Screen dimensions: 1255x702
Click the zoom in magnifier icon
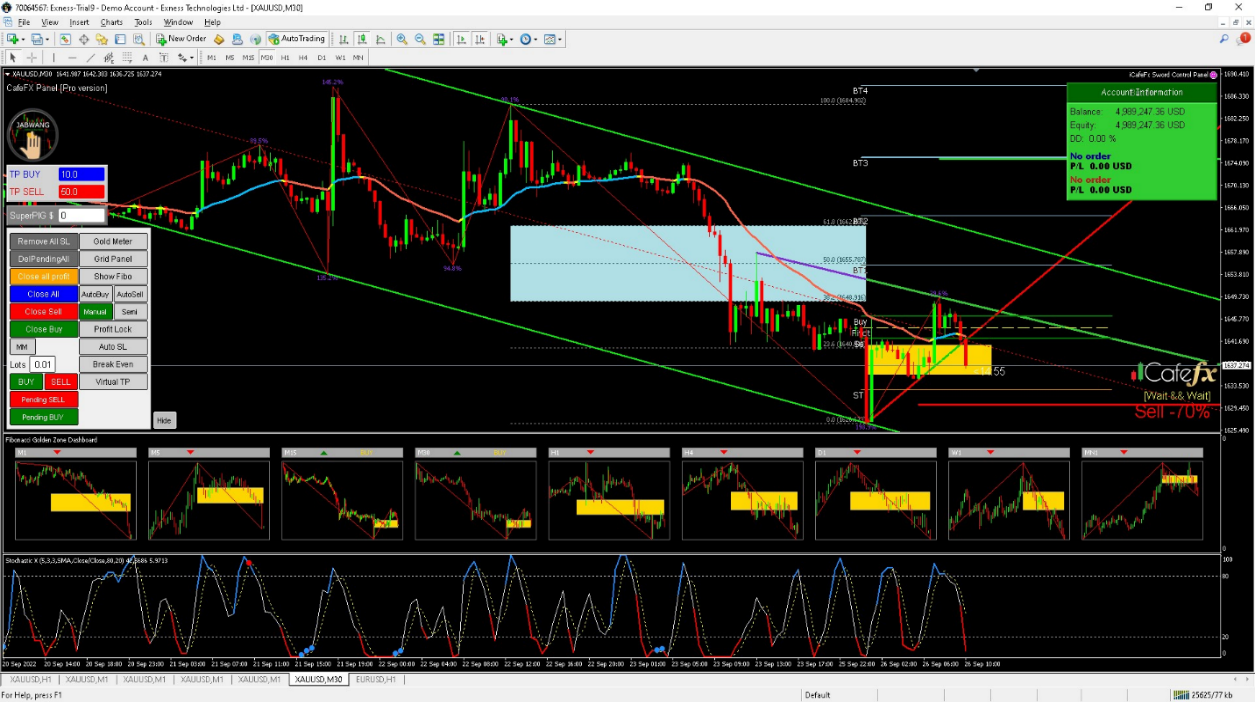[x=401, y=39]
